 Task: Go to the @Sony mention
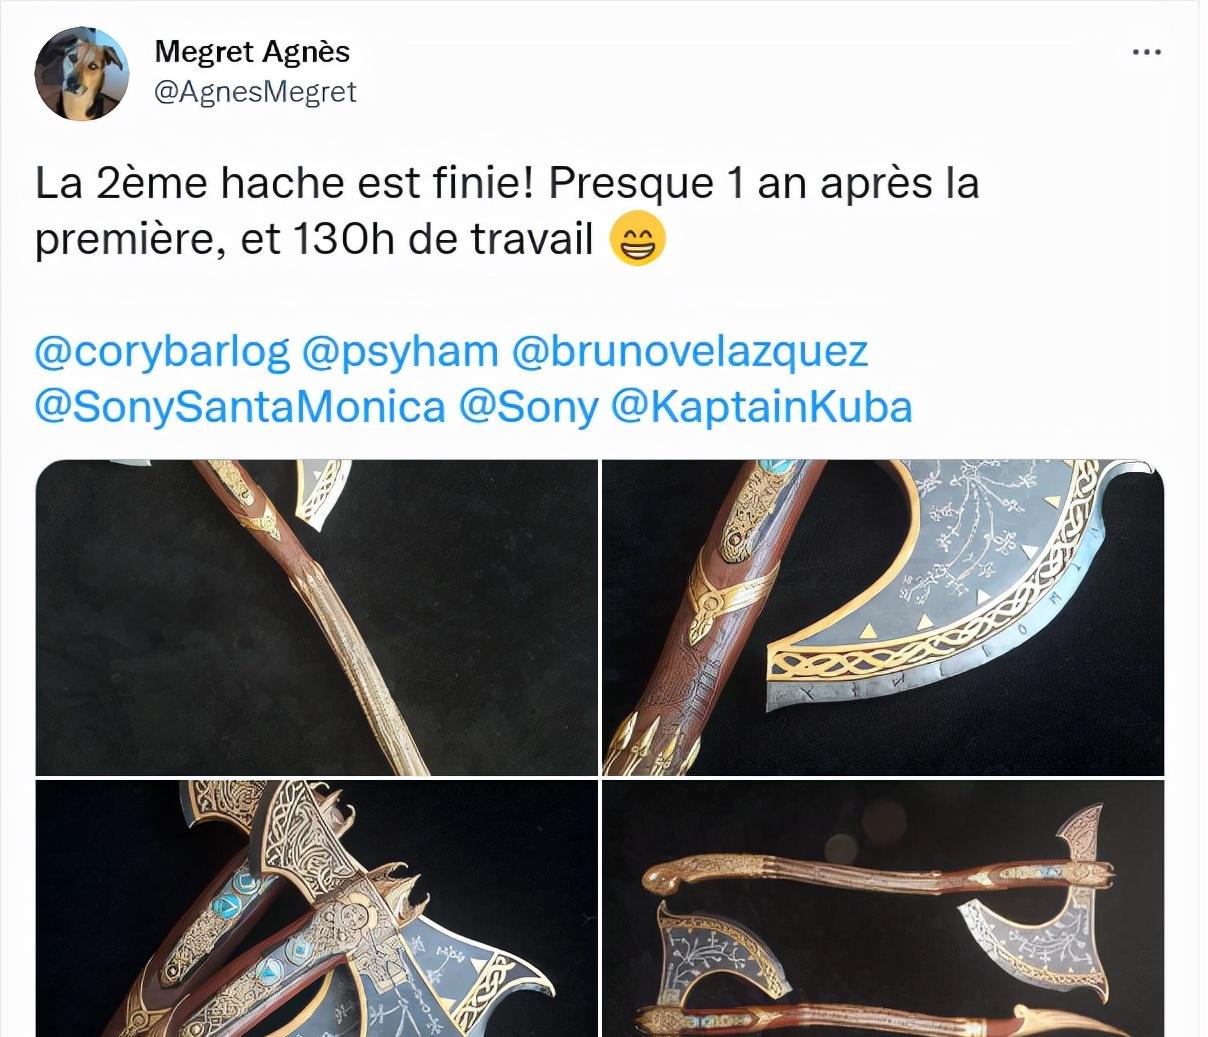[529, 407]
